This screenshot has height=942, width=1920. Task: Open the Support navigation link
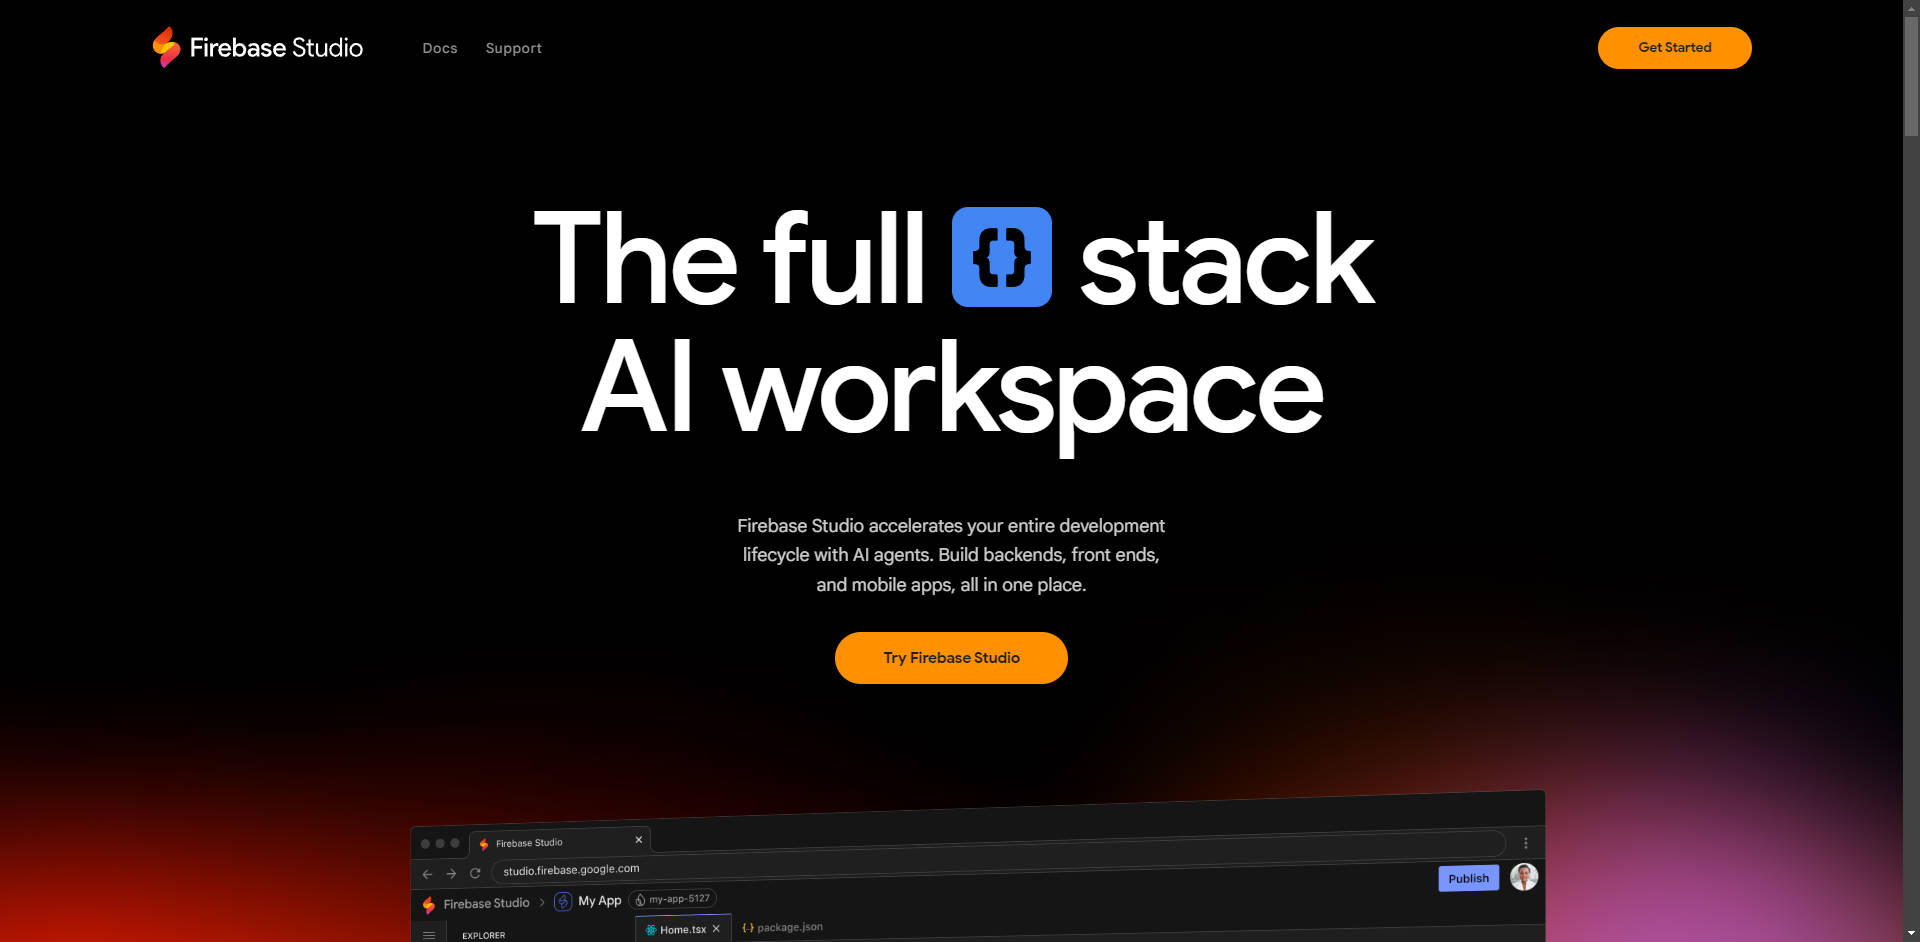coord(514,48)
